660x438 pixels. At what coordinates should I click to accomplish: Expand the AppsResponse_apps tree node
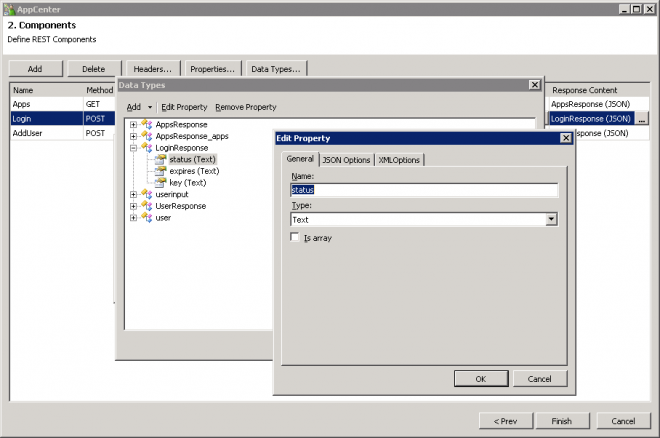(133, 136)
